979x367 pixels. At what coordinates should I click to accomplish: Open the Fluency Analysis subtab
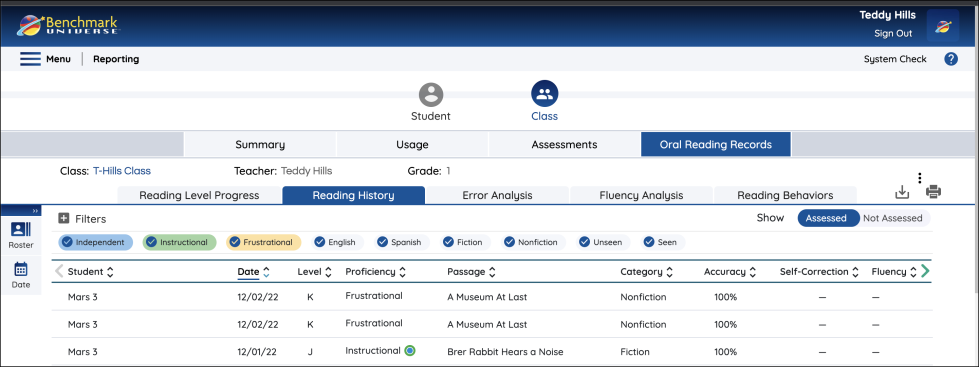(641, 195)
